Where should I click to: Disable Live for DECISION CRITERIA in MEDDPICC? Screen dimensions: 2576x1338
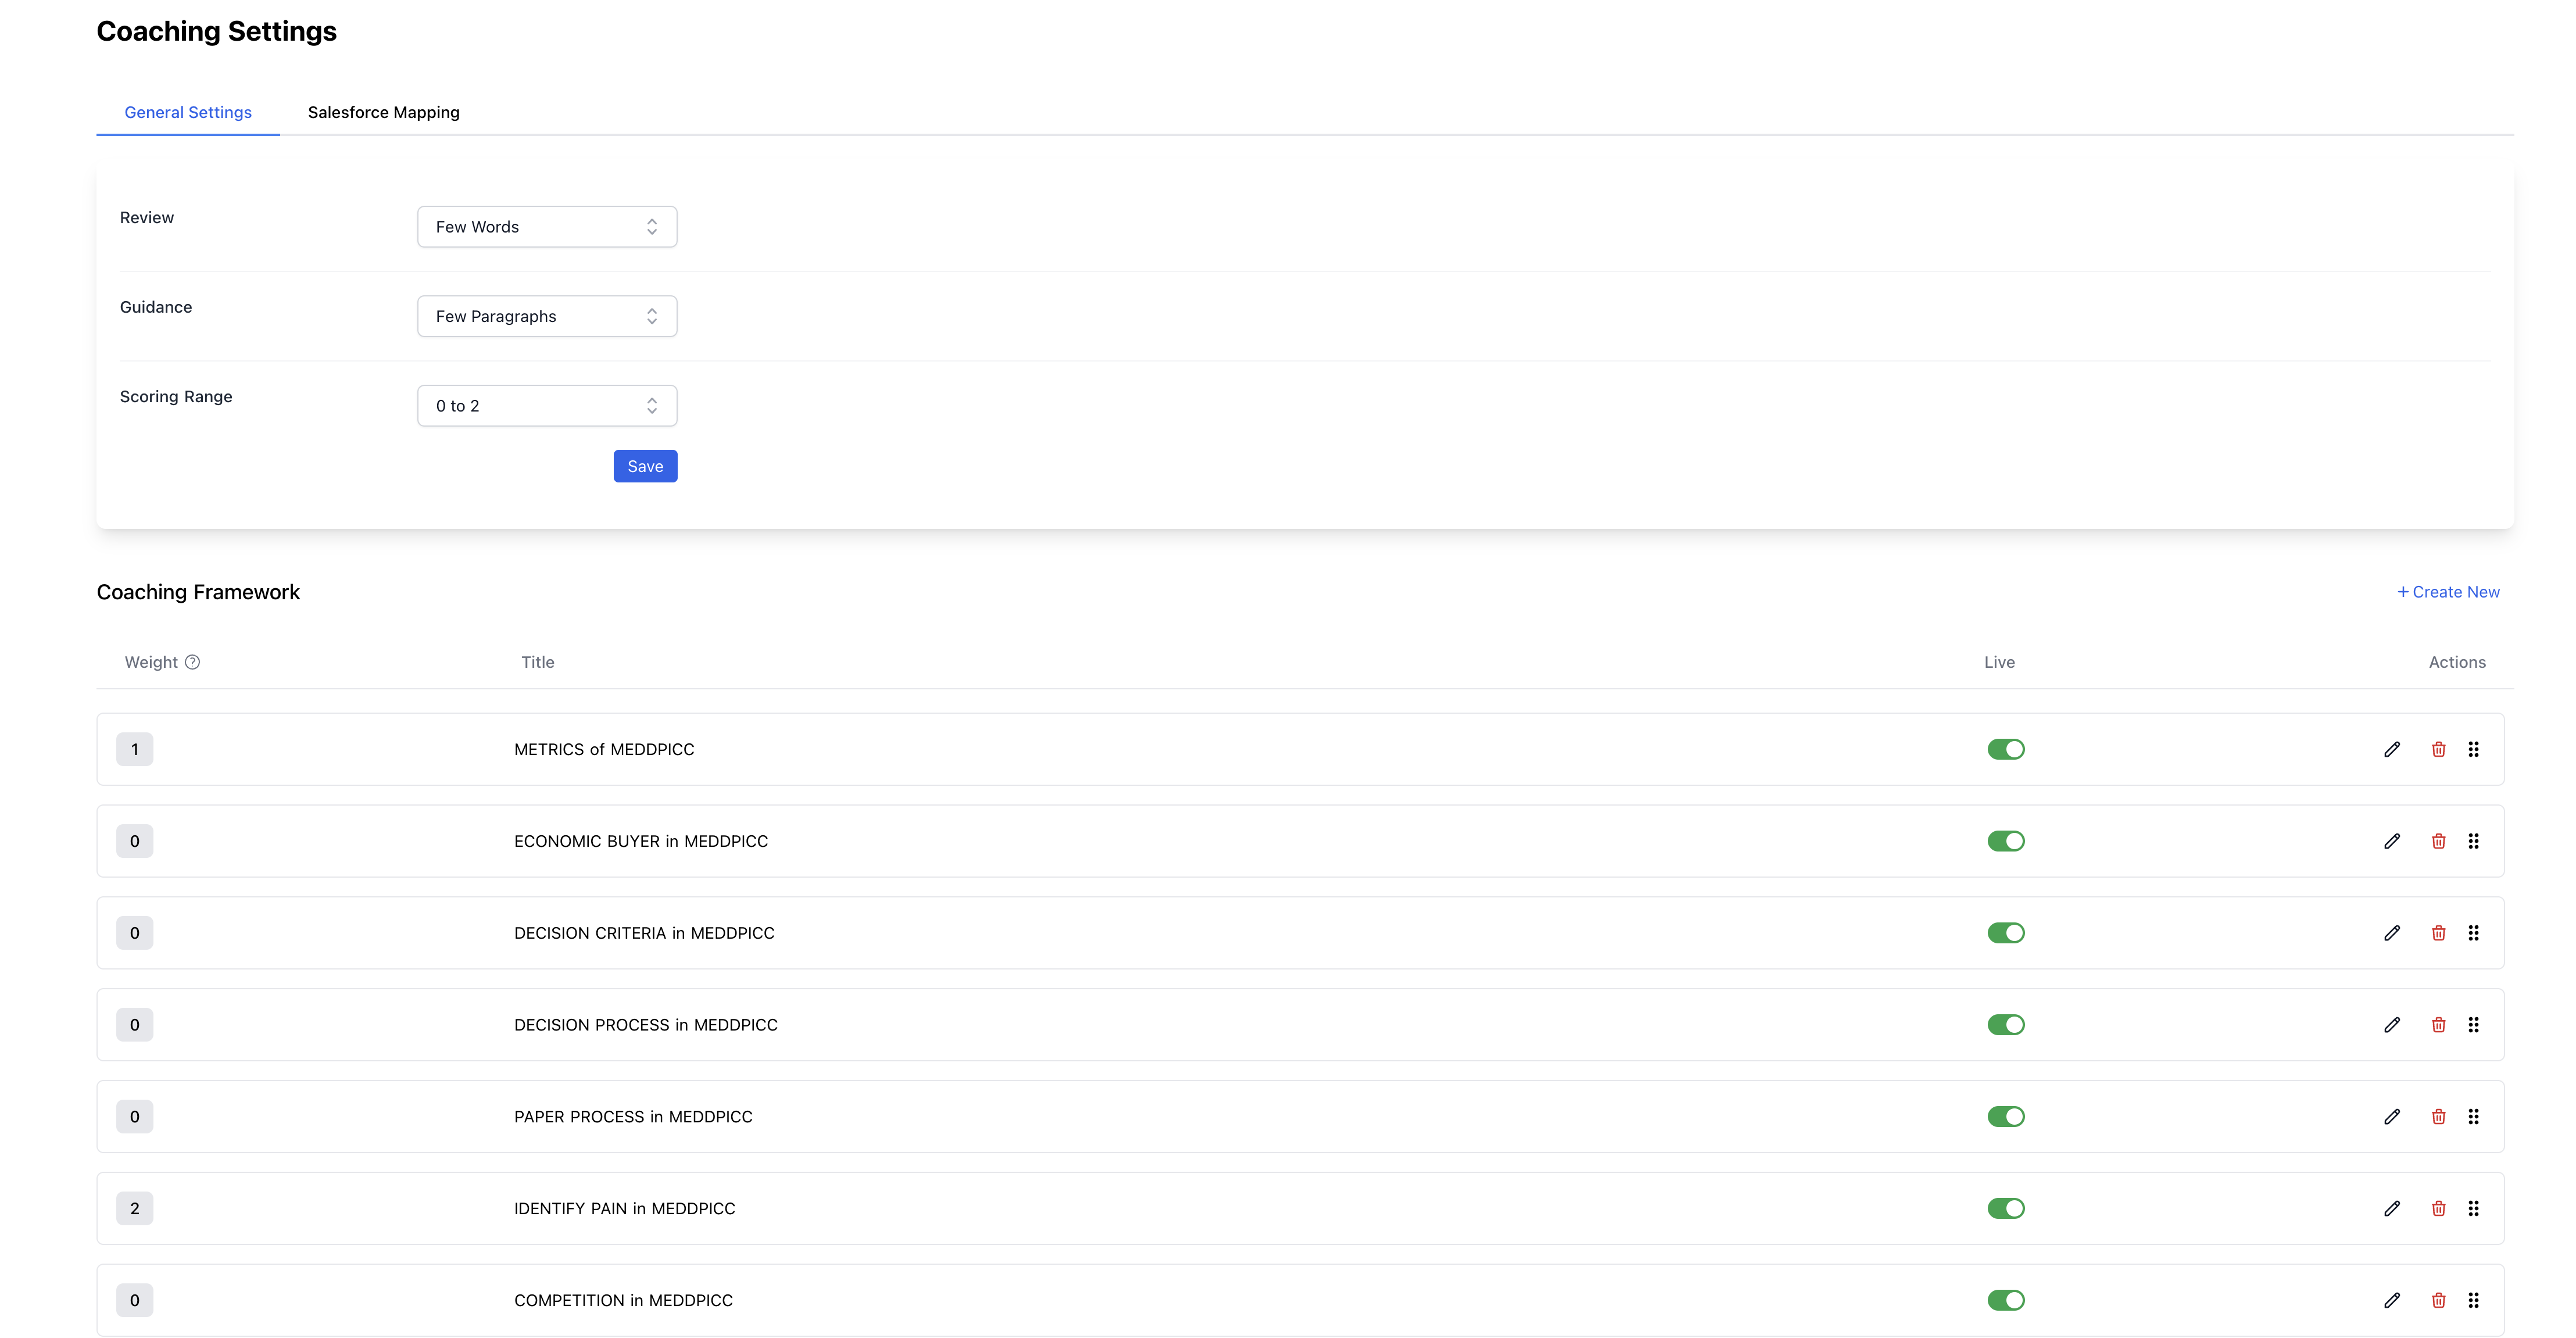pyautogui.click(x=2006, y=933)
